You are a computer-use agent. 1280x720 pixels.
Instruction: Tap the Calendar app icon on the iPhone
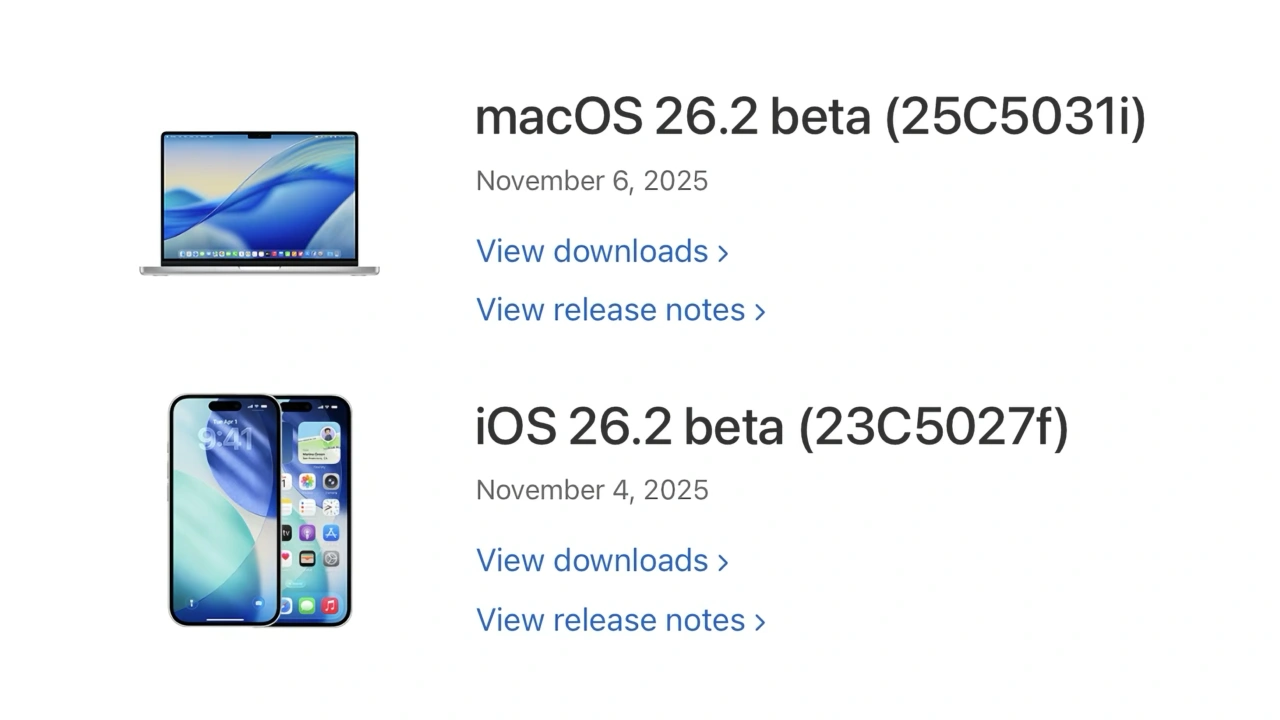(285, 482)
